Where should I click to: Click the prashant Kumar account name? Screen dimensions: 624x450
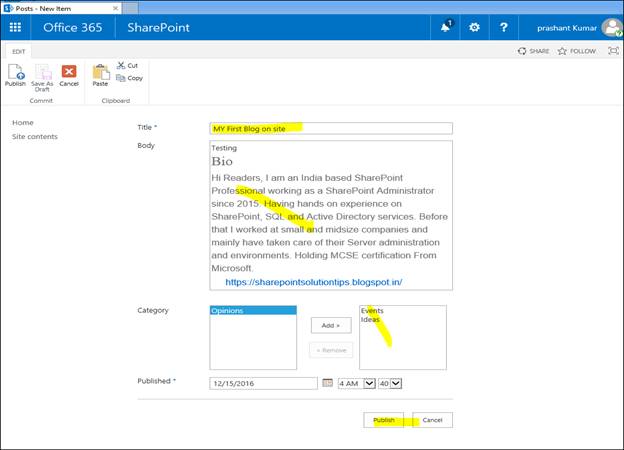point(567,28)
